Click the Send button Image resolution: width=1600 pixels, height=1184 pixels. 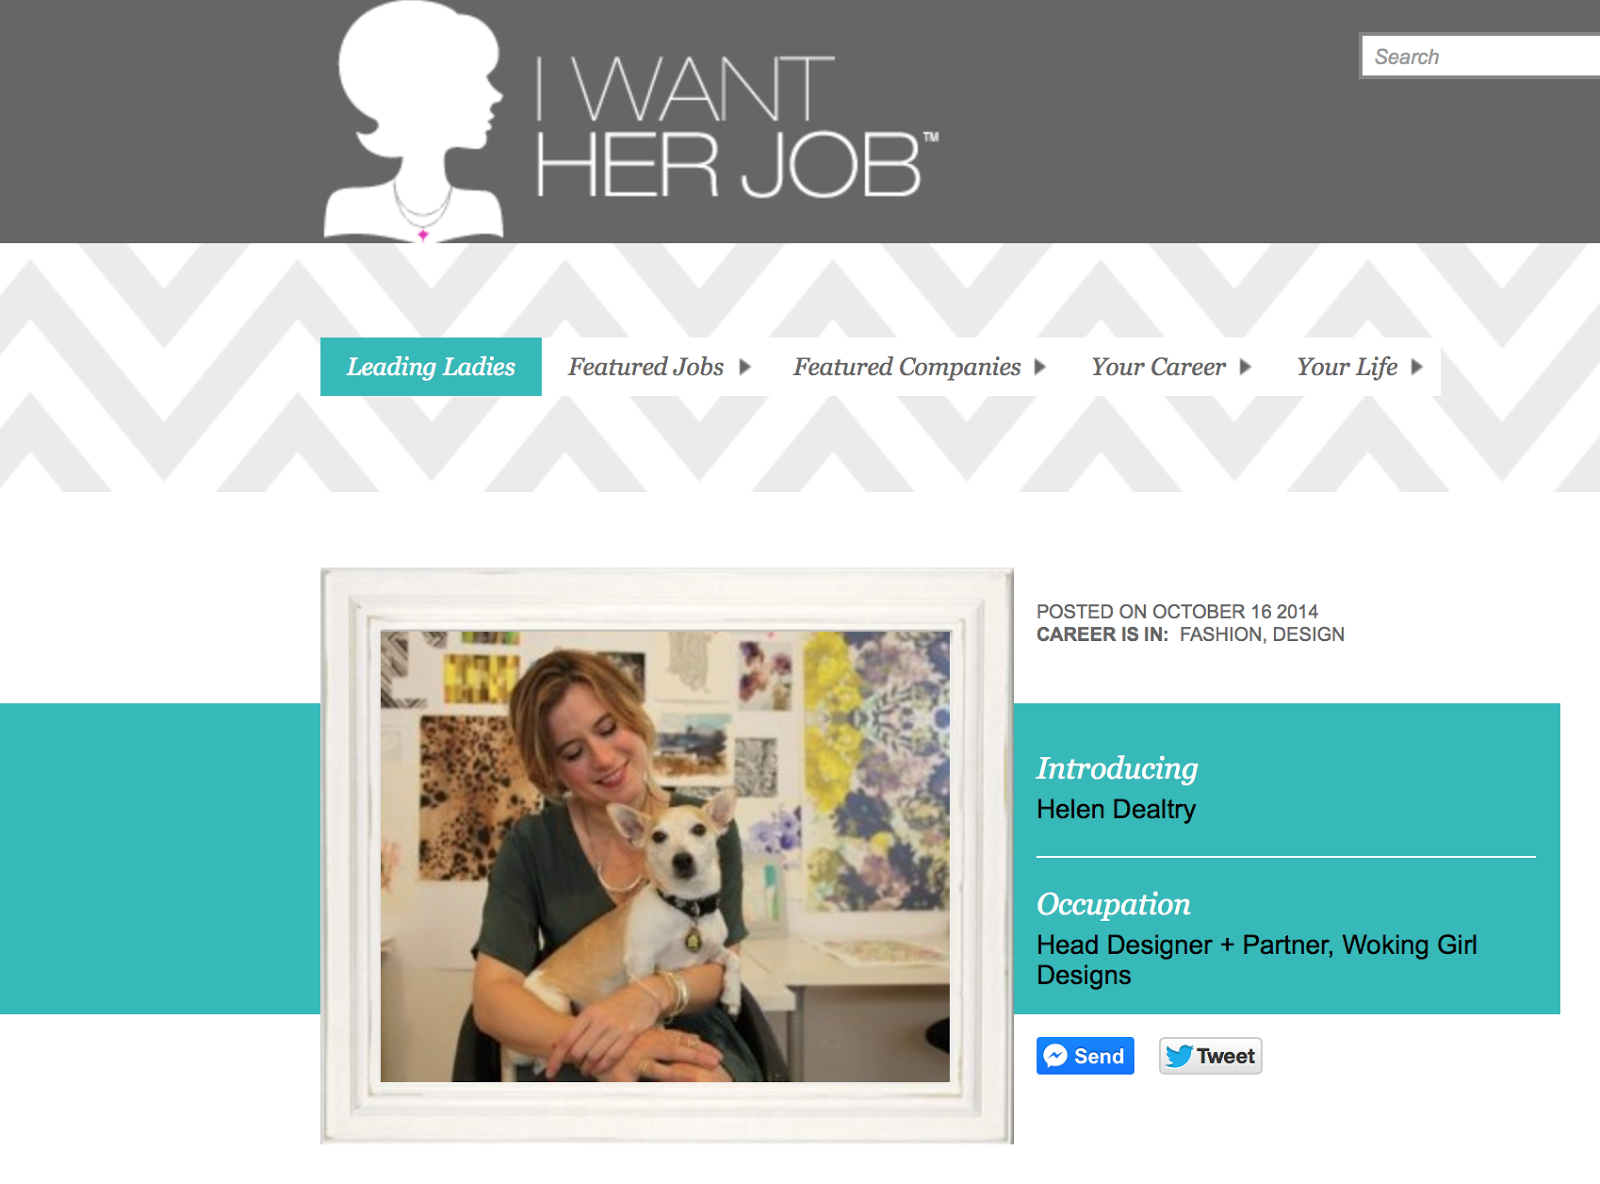pyautogui.click(x=1085, y=1056)
